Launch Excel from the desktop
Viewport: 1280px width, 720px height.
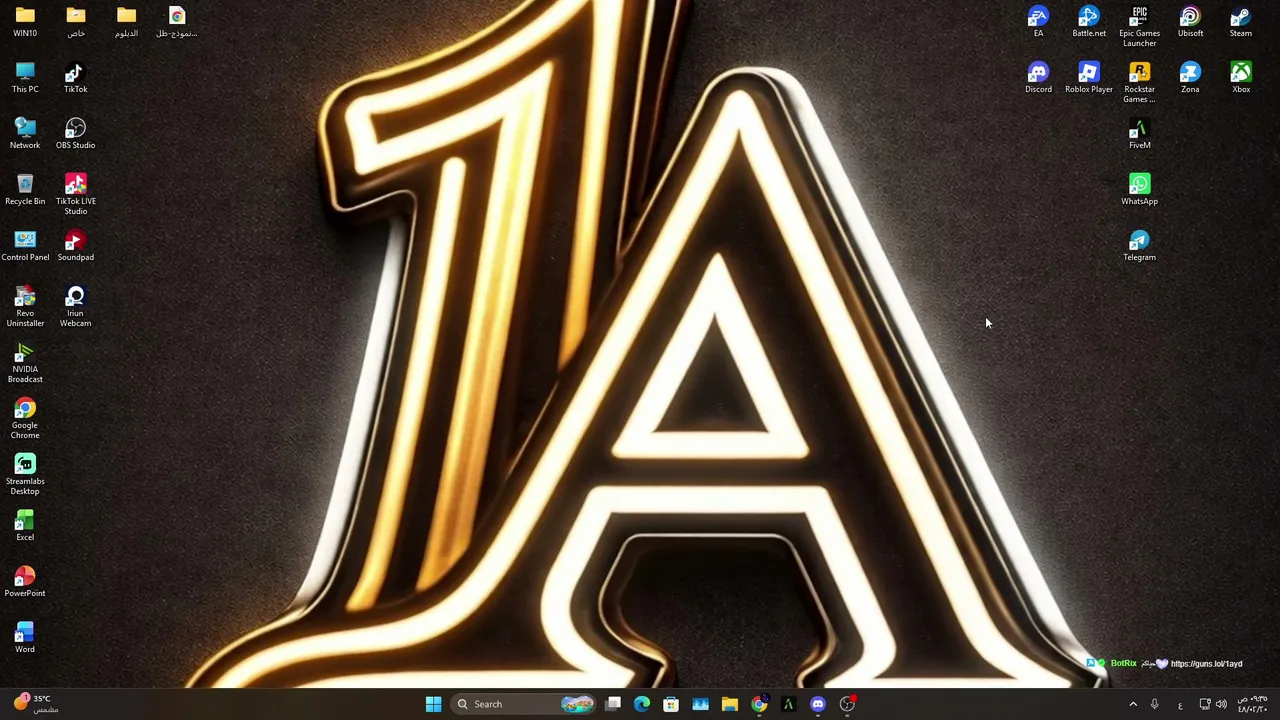(25, 526)
